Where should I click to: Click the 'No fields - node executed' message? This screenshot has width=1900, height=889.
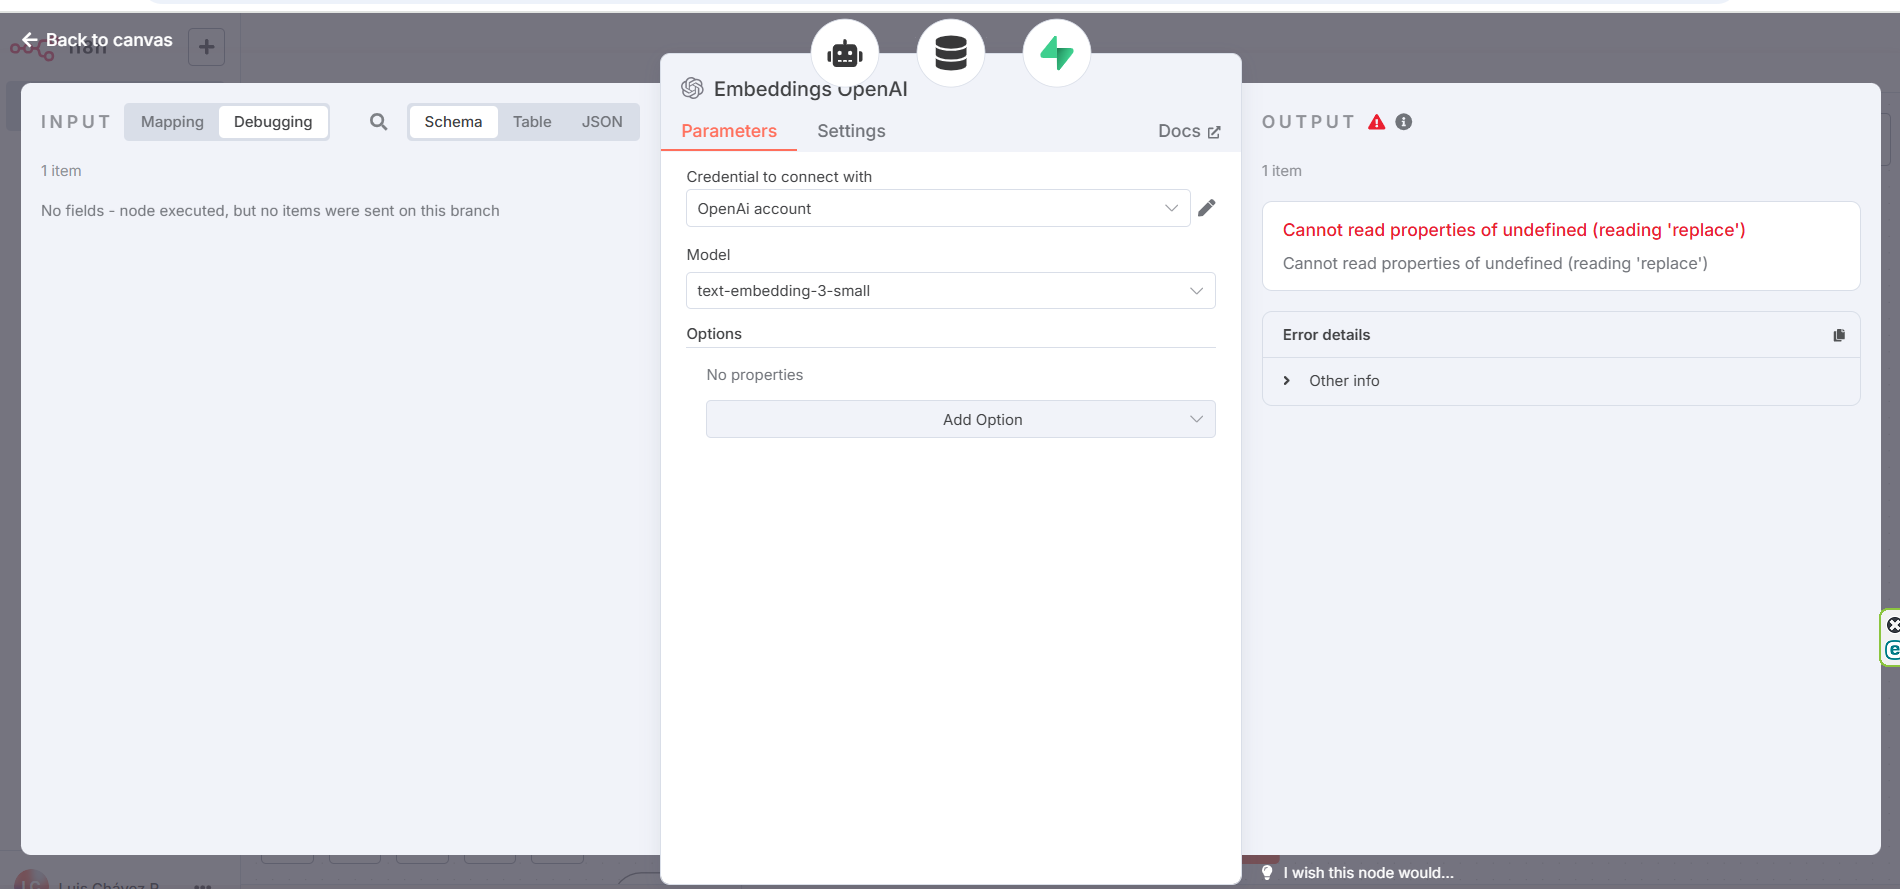pos(270,211)
